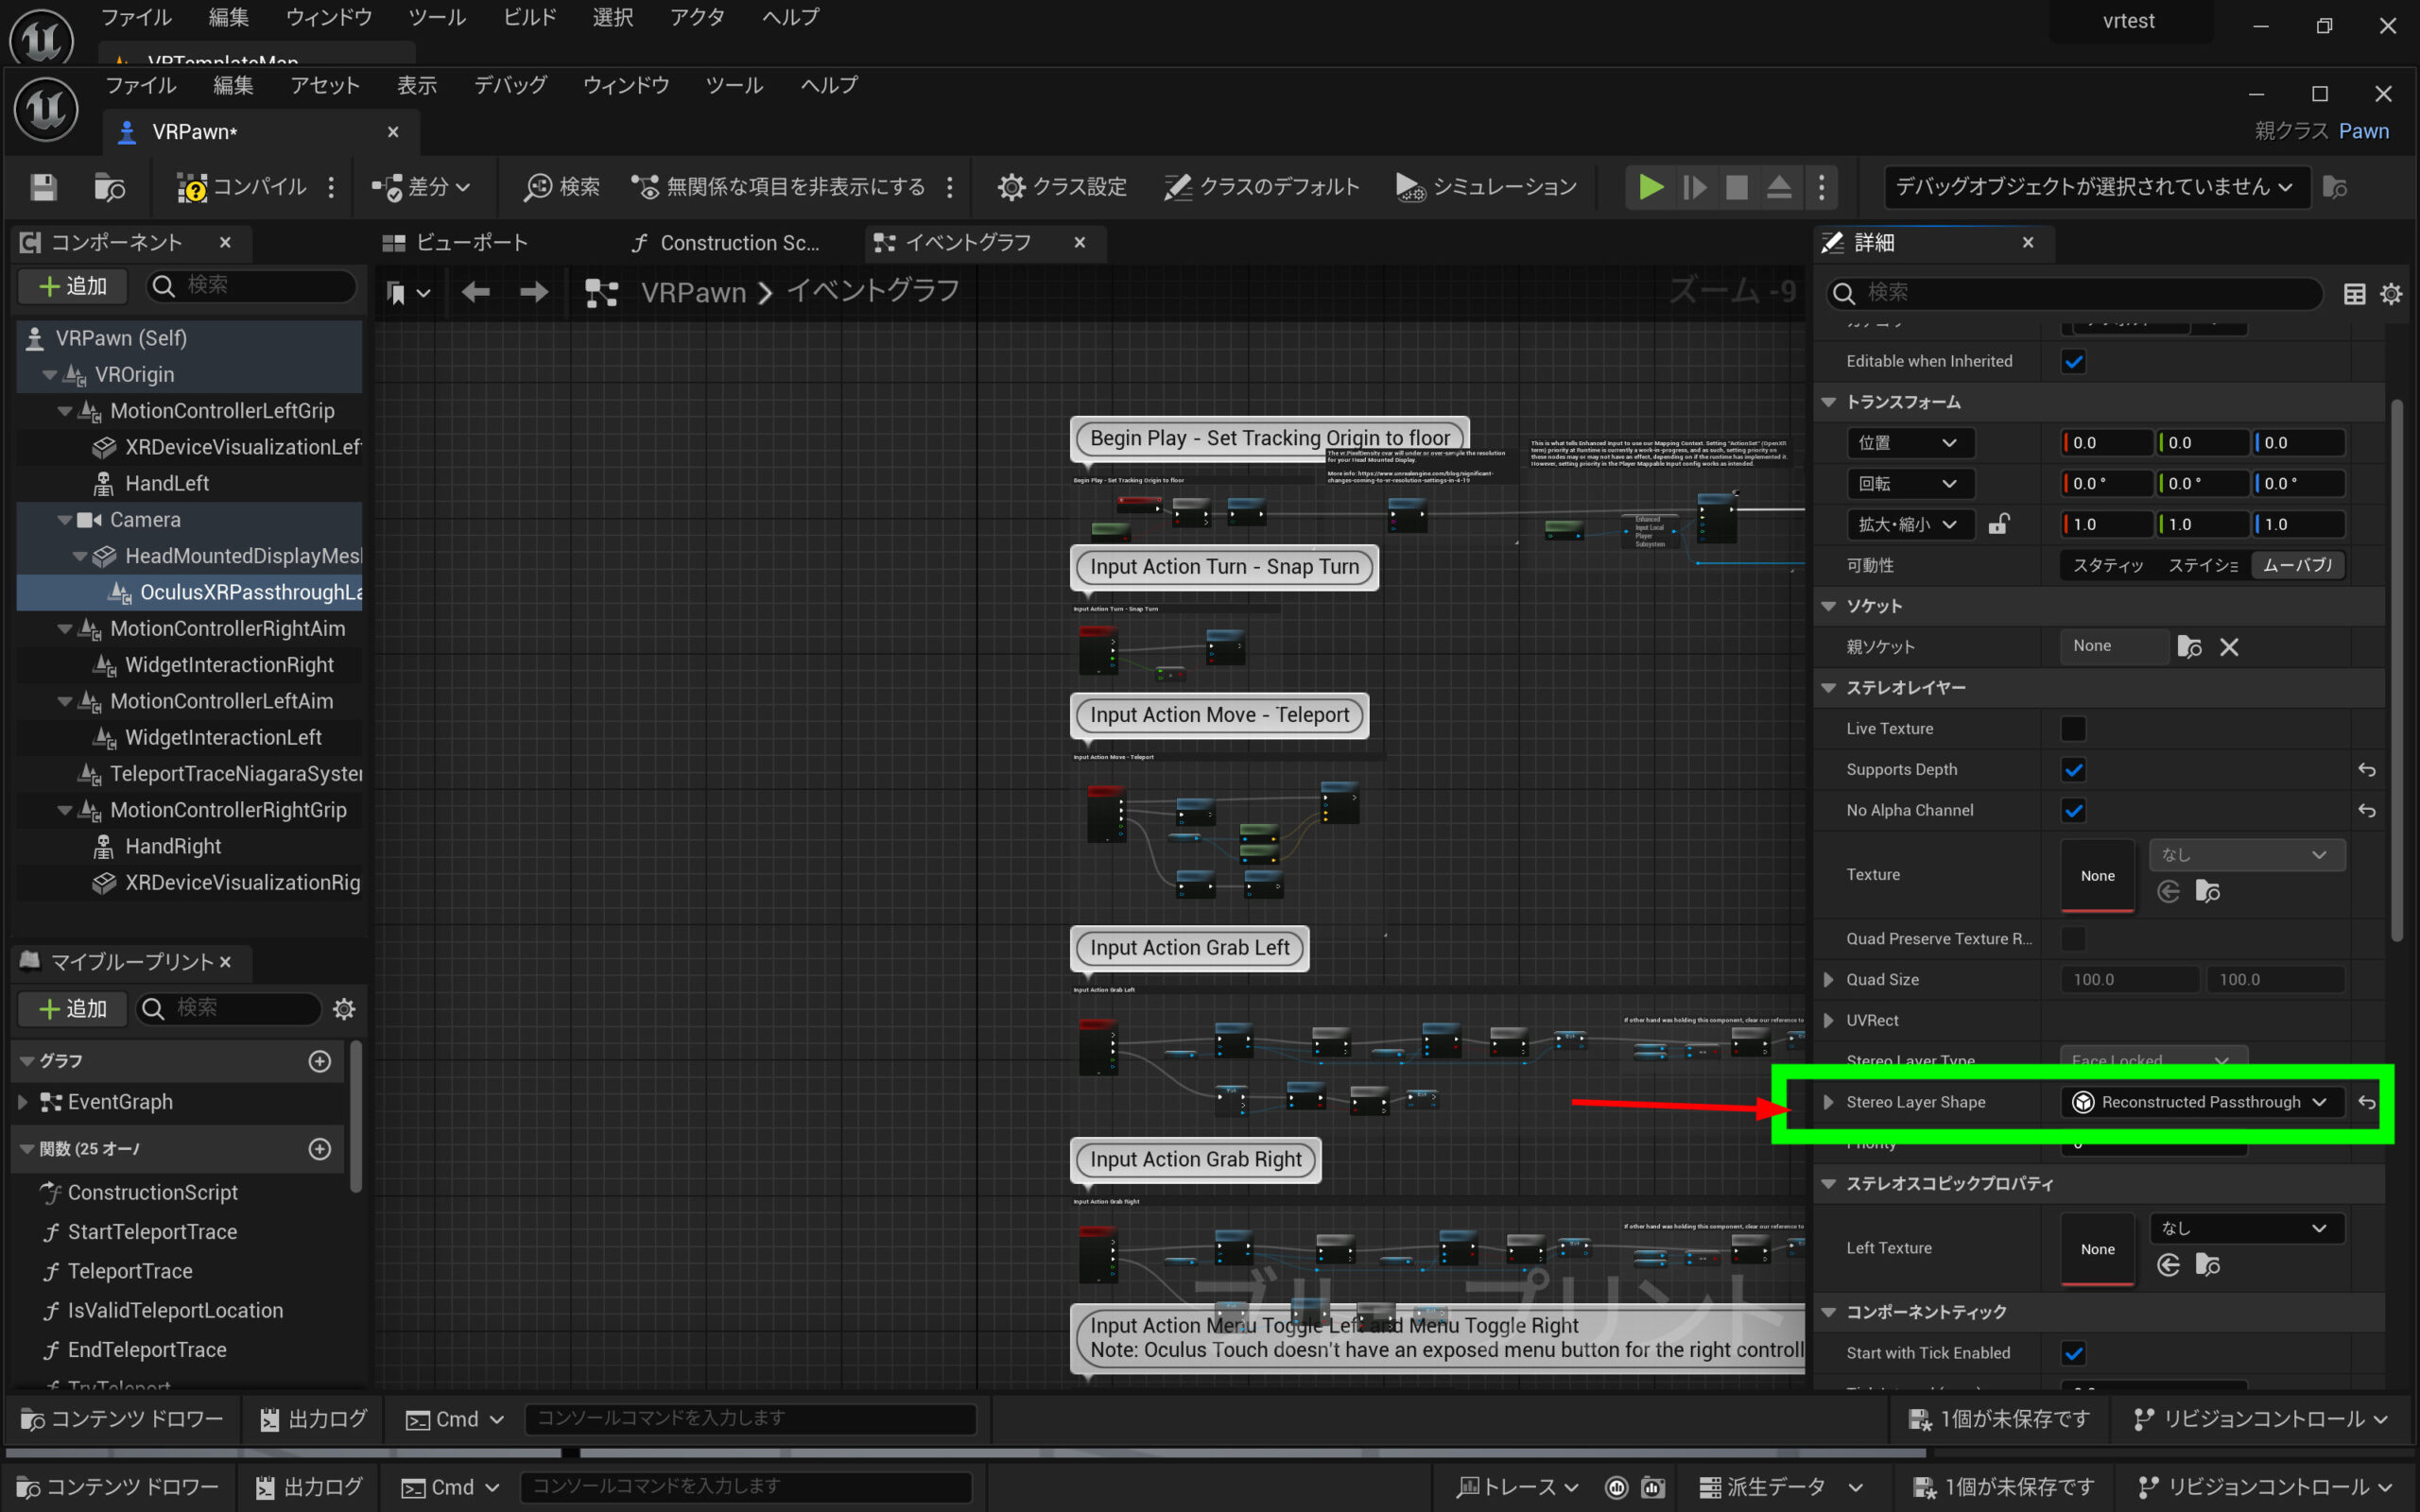
Task: Click the 追加 button in Components panel
Action: point(72,286)
